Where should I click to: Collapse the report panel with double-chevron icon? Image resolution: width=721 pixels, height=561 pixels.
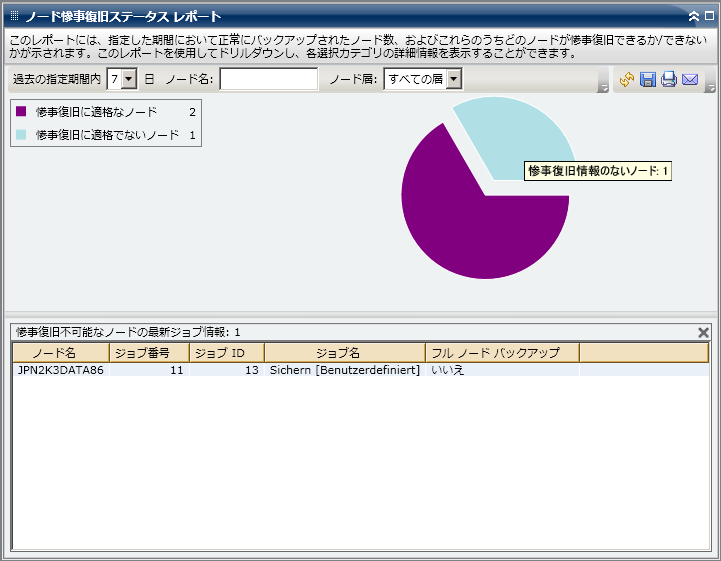click(x=693, y=16)
